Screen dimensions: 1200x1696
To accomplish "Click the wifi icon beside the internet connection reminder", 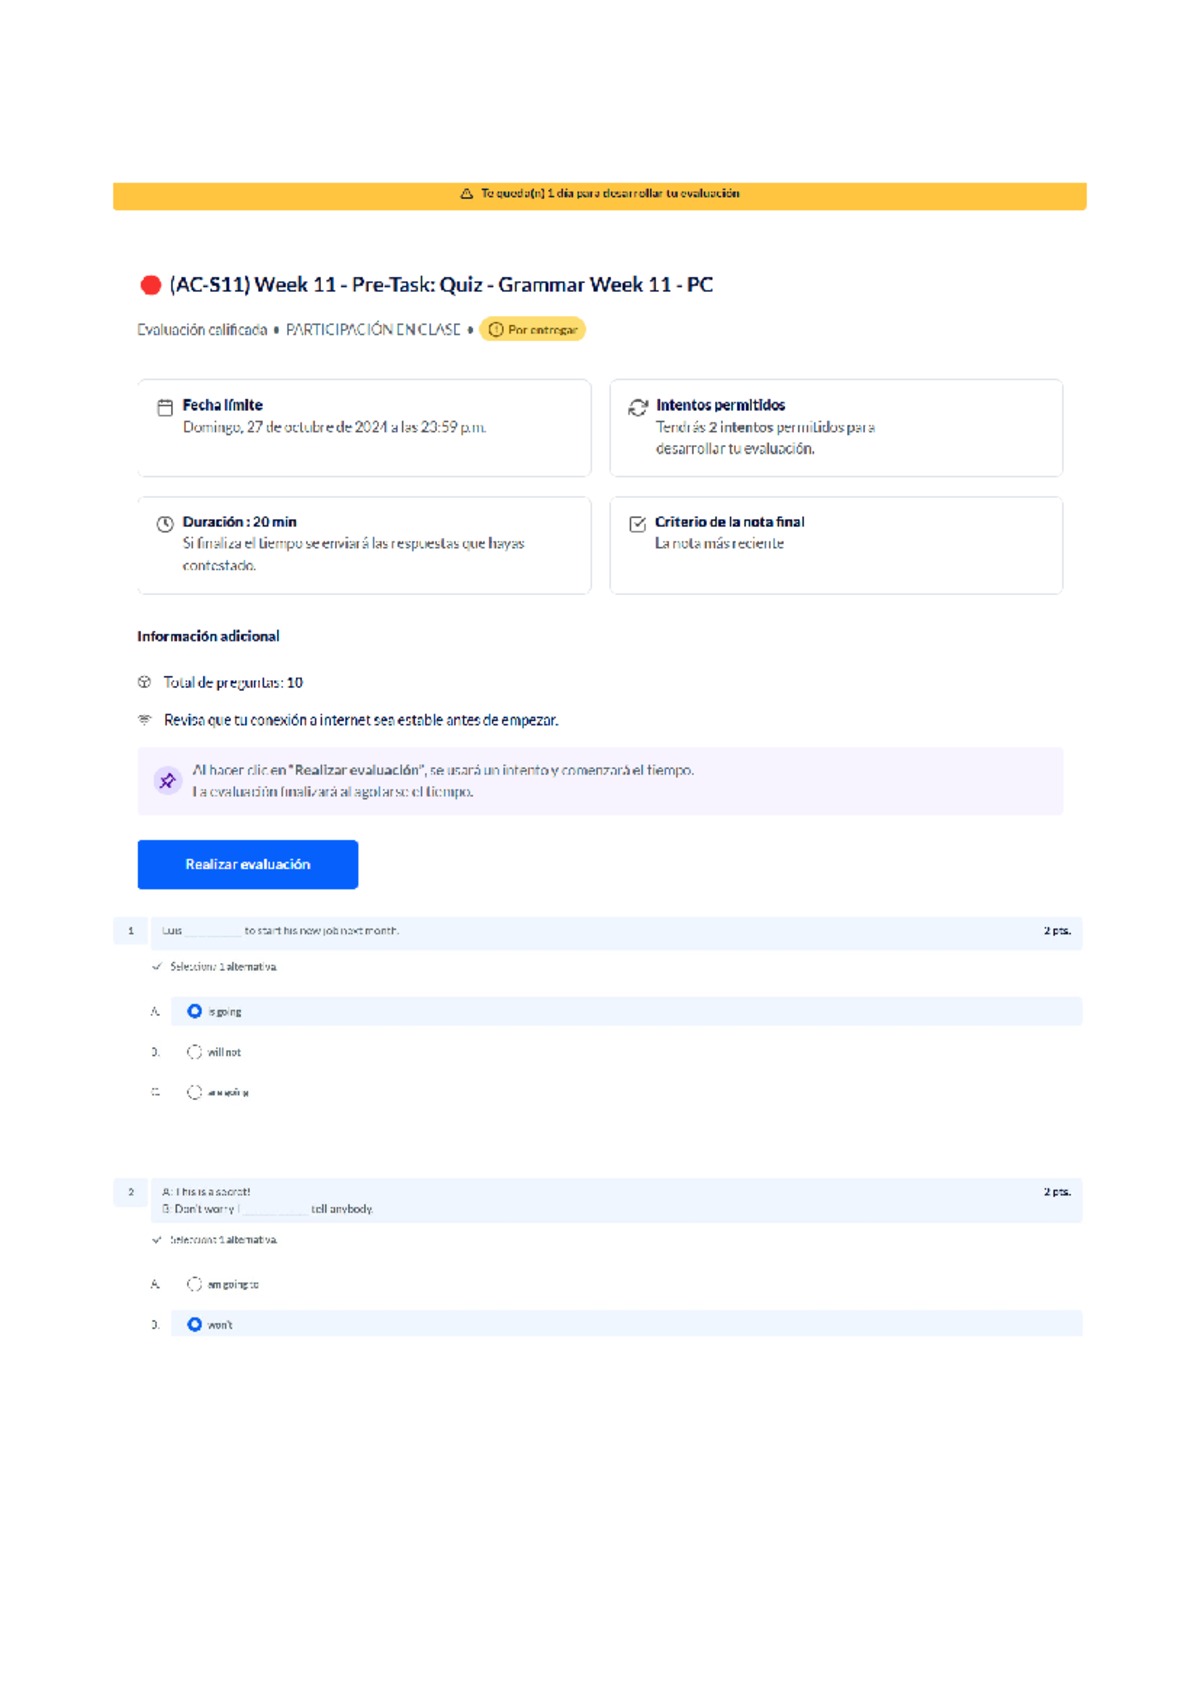I will (145, 720).
